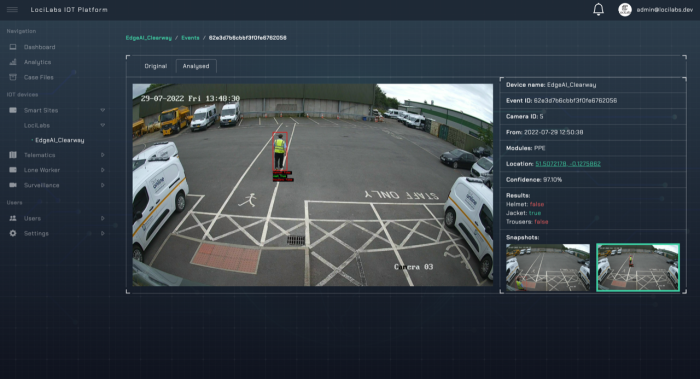Click the main analysed camera image
This screenshot has width=700, height=379.
[313, 185]
